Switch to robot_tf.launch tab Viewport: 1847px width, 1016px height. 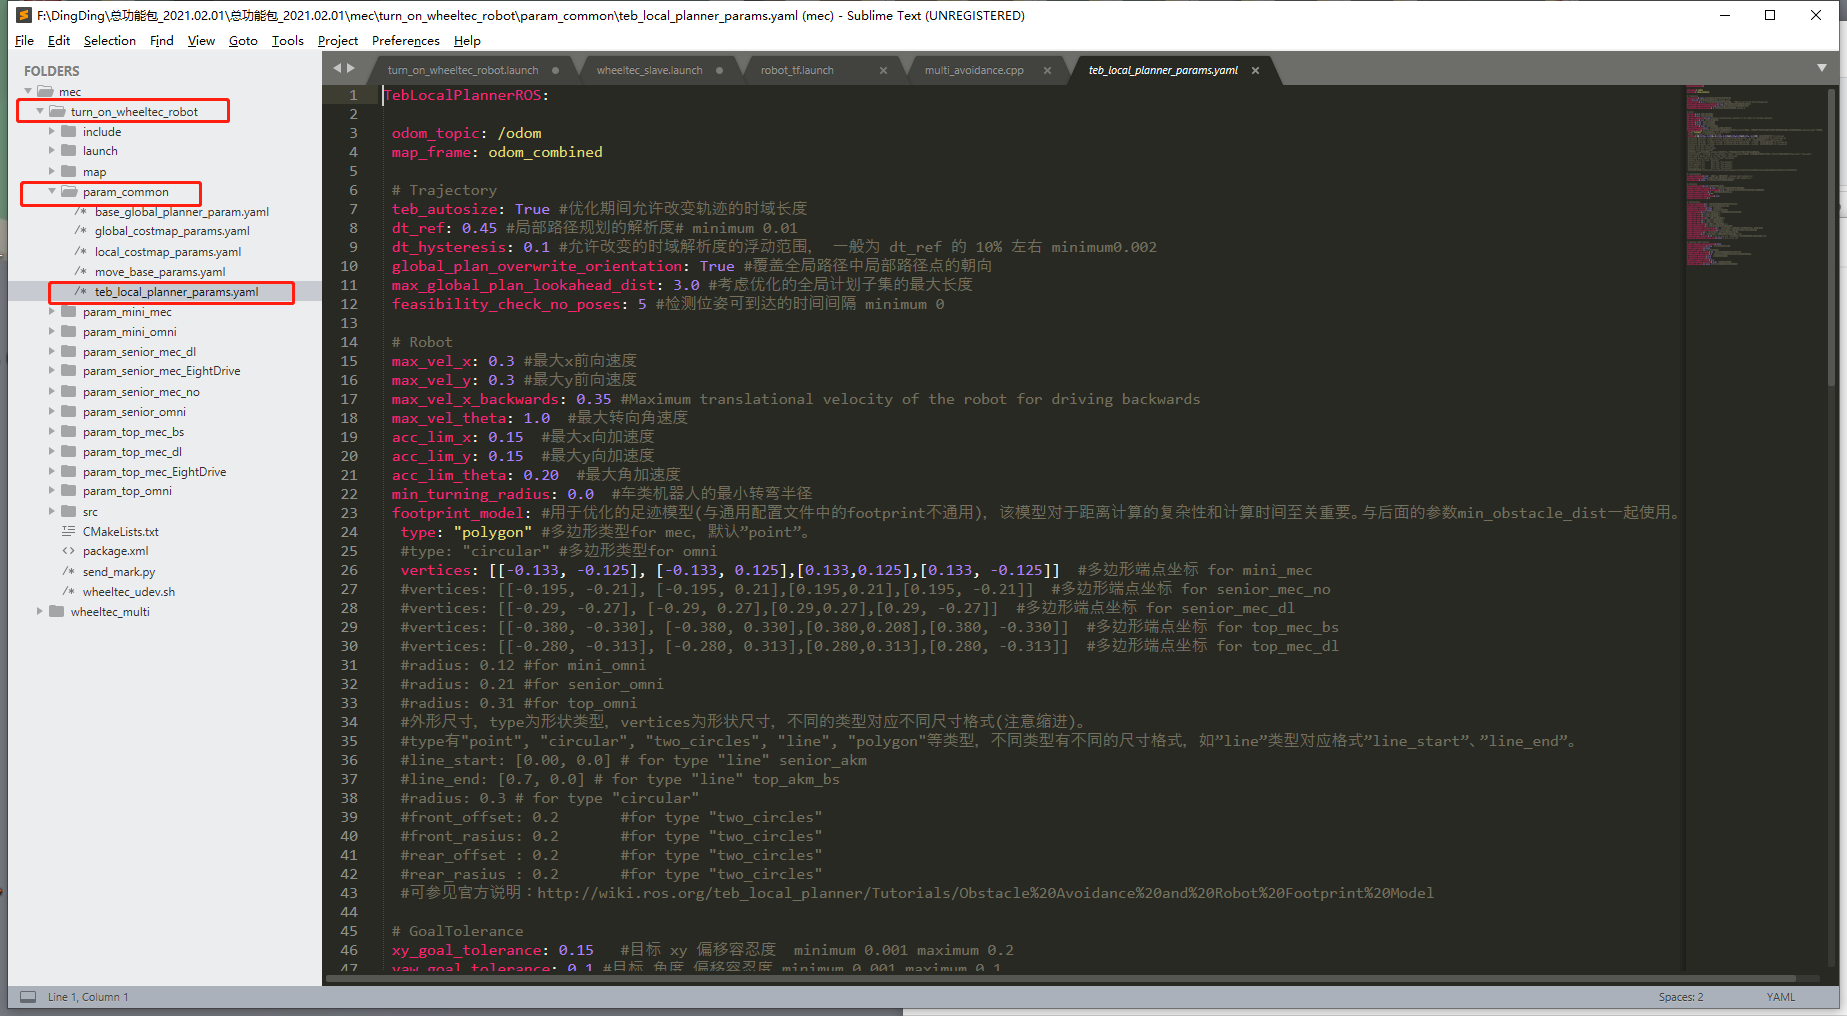[797, 70]
